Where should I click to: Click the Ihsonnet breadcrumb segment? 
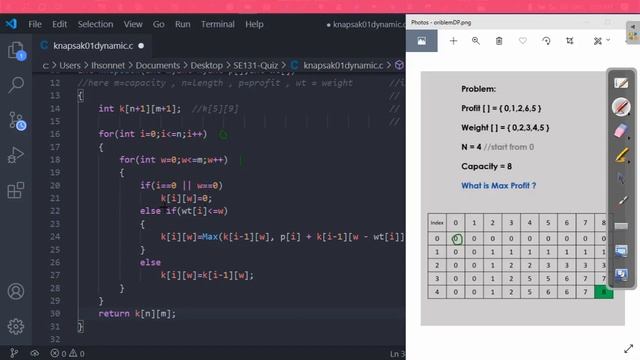(x=108, y=65)
